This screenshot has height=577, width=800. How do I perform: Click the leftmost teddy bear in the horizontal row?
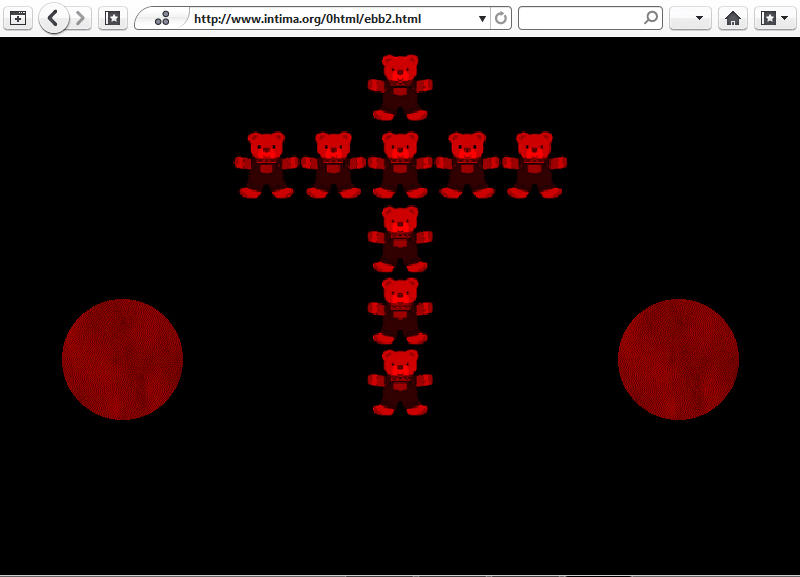pyautogui.click(x=266, y=165)
